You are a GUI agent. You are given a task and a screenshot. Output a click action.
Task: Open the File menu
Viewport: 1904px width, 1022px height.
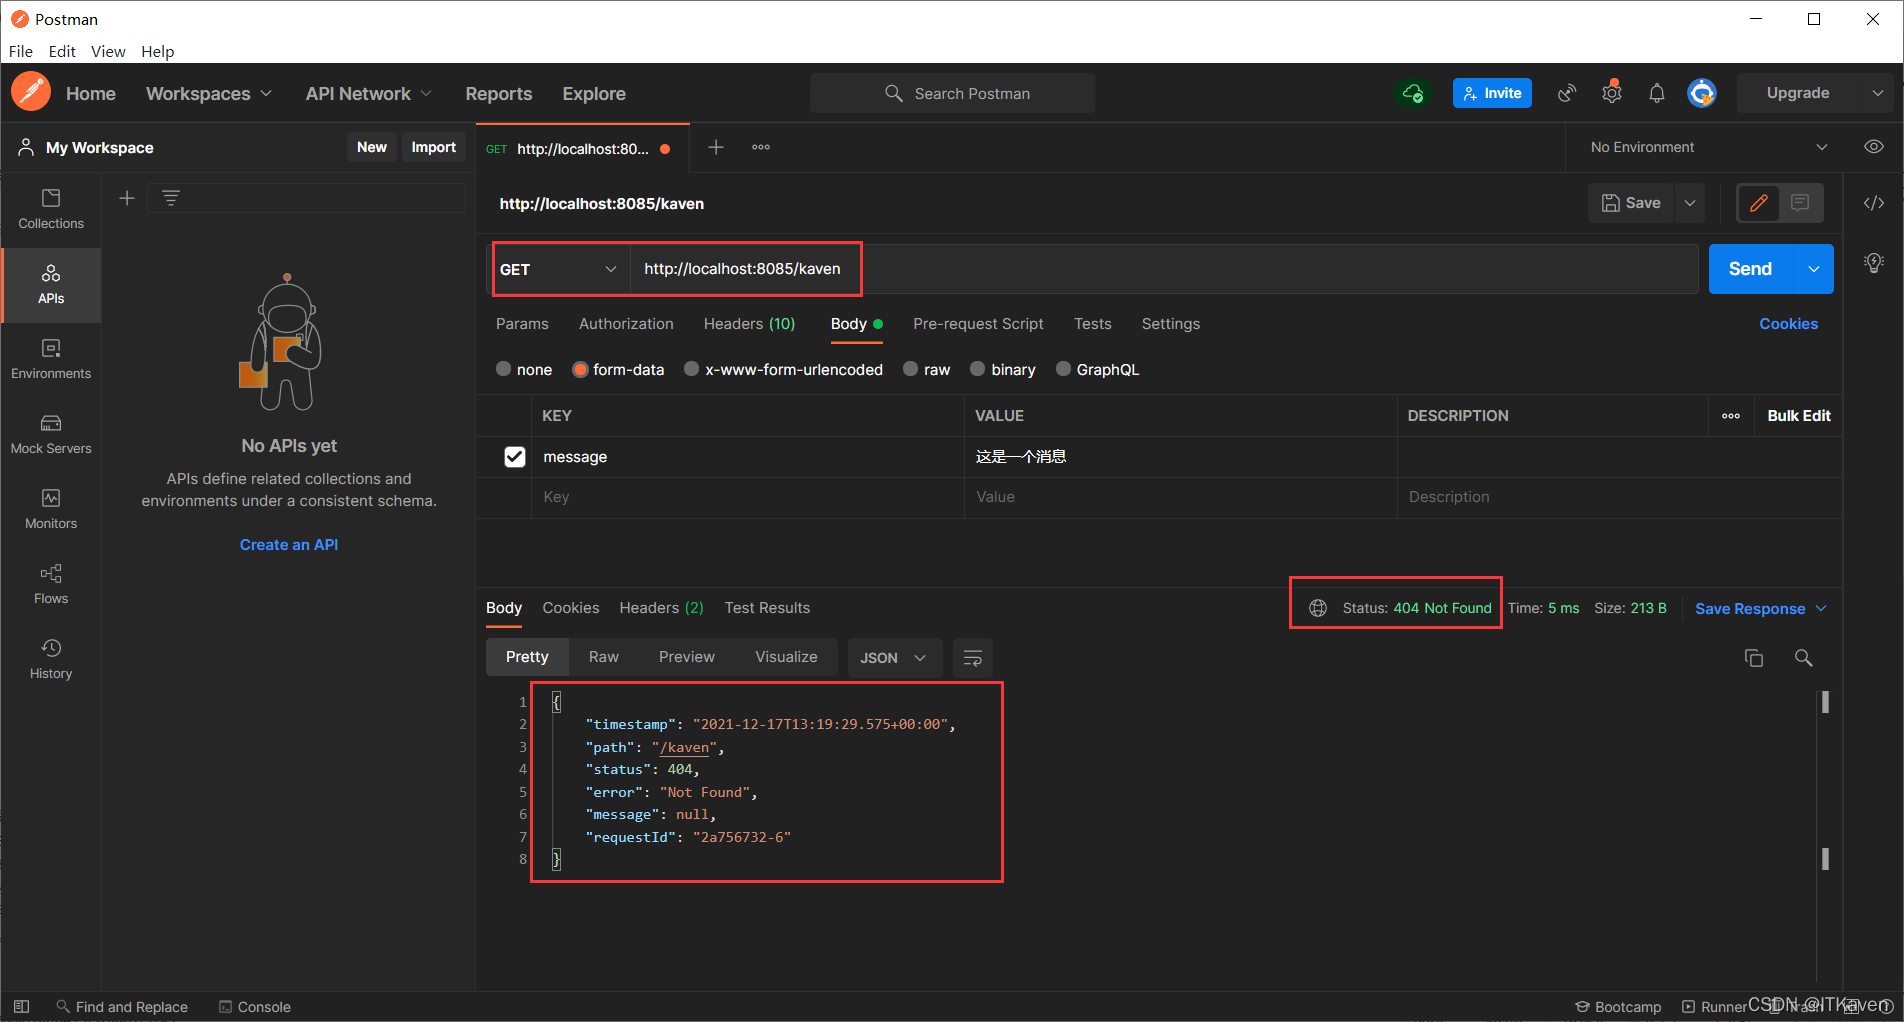coord(21,51)
